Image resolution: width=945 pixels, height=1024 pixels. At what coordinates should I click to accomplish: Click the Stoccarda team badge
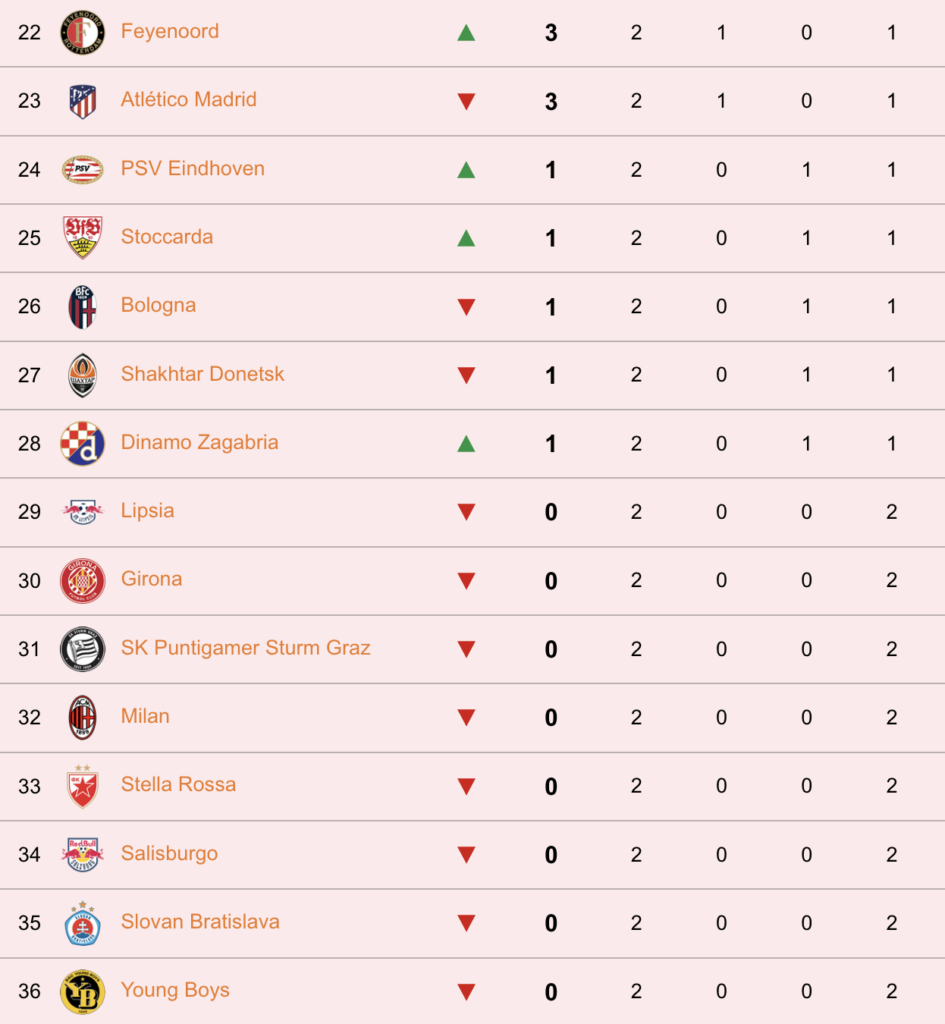coord(82,238)
